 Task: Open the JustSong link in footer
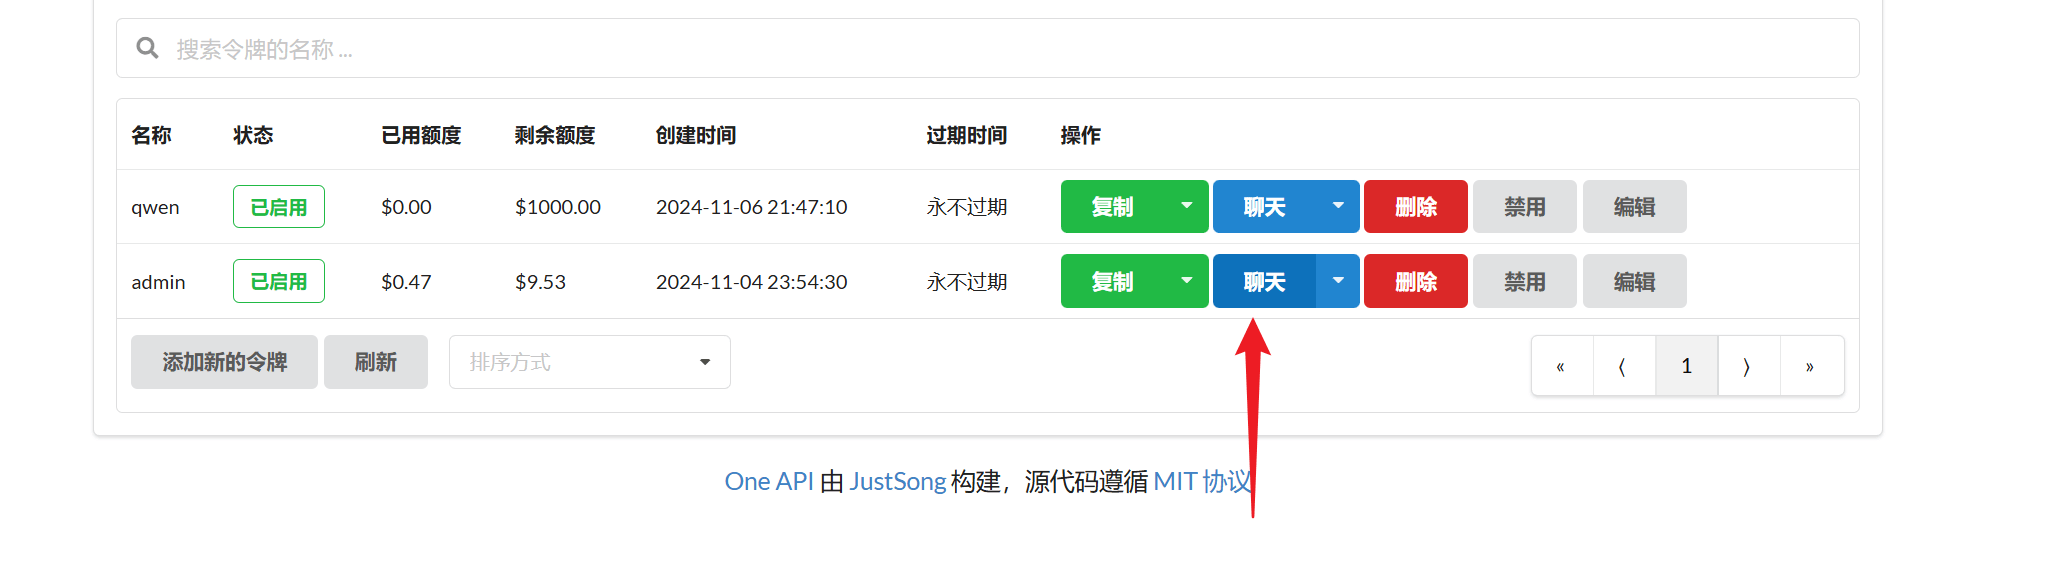click(897, 482)
